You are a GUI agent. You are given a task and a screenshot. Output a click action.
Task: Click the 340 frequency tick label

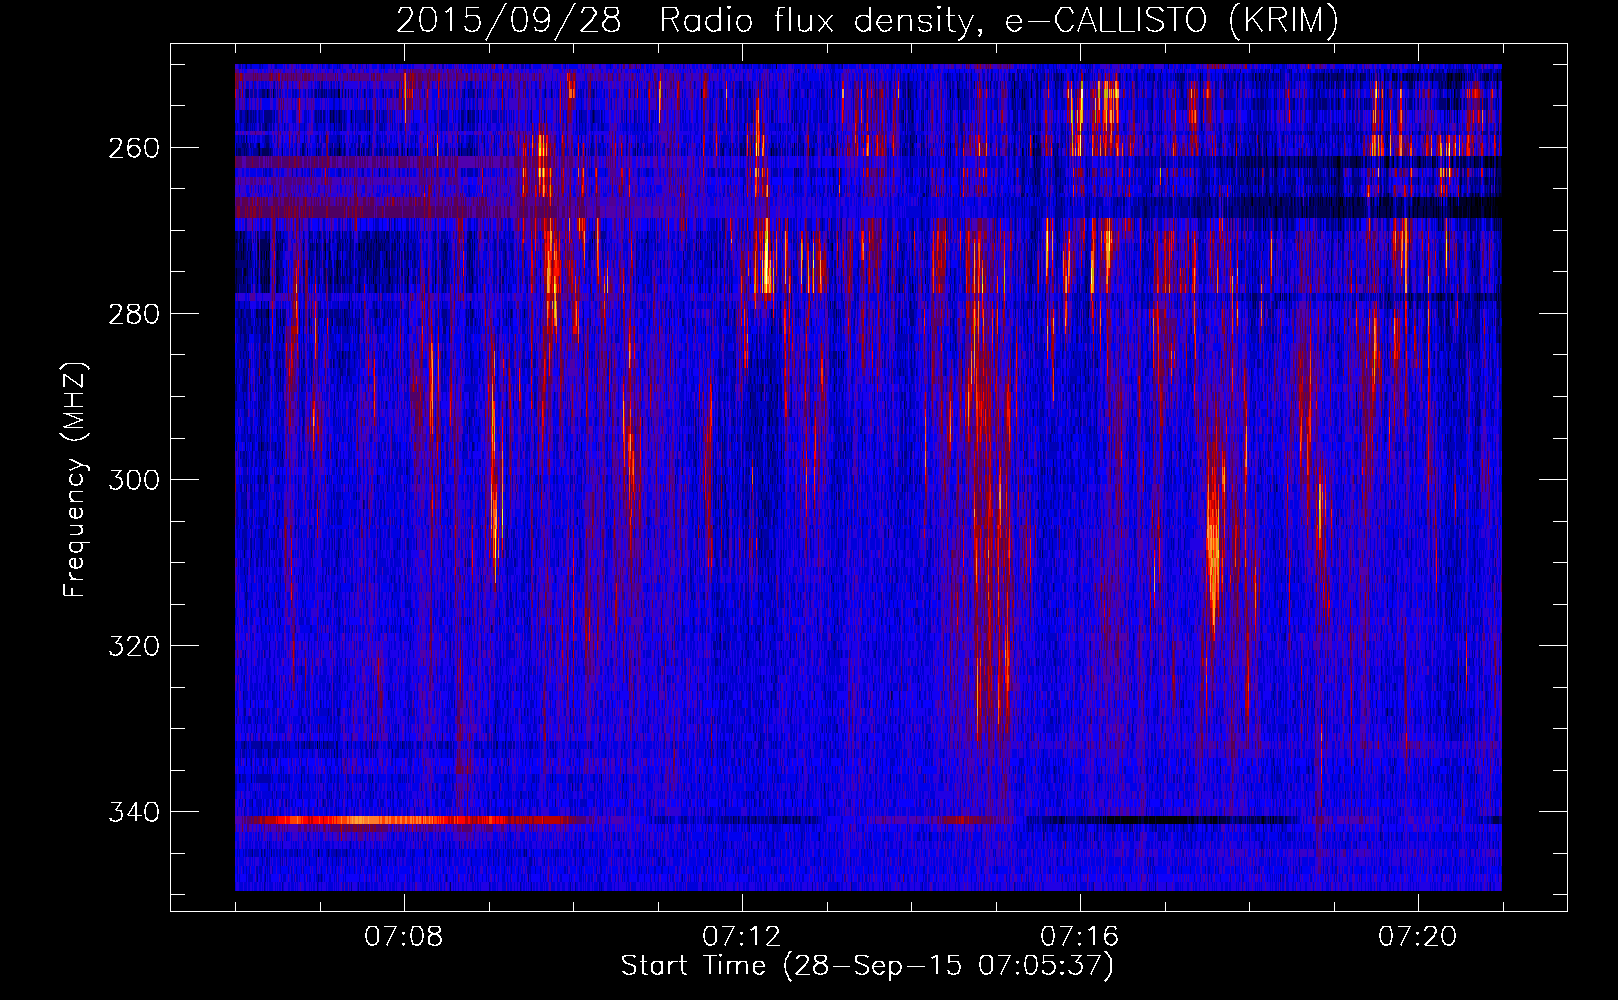(133, 811)
